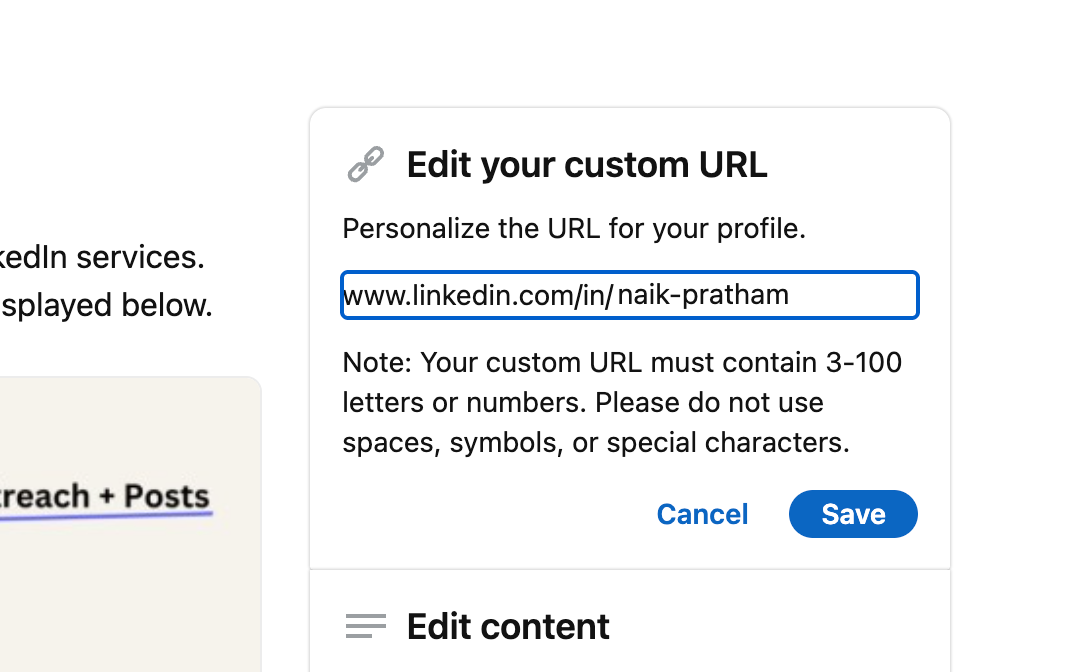Save the custom URL
Viewport: 1076px width, 672px height.
click(x=853, y=514)
